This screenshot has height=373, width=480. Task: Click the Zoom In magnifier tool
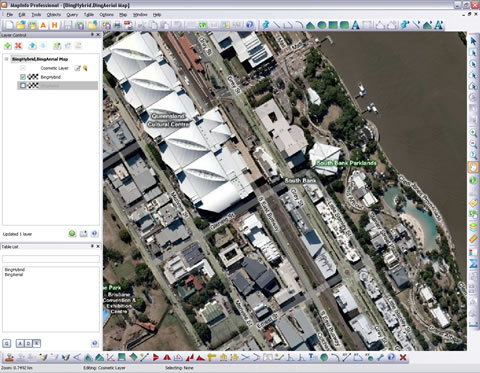(x=473, y=133)
